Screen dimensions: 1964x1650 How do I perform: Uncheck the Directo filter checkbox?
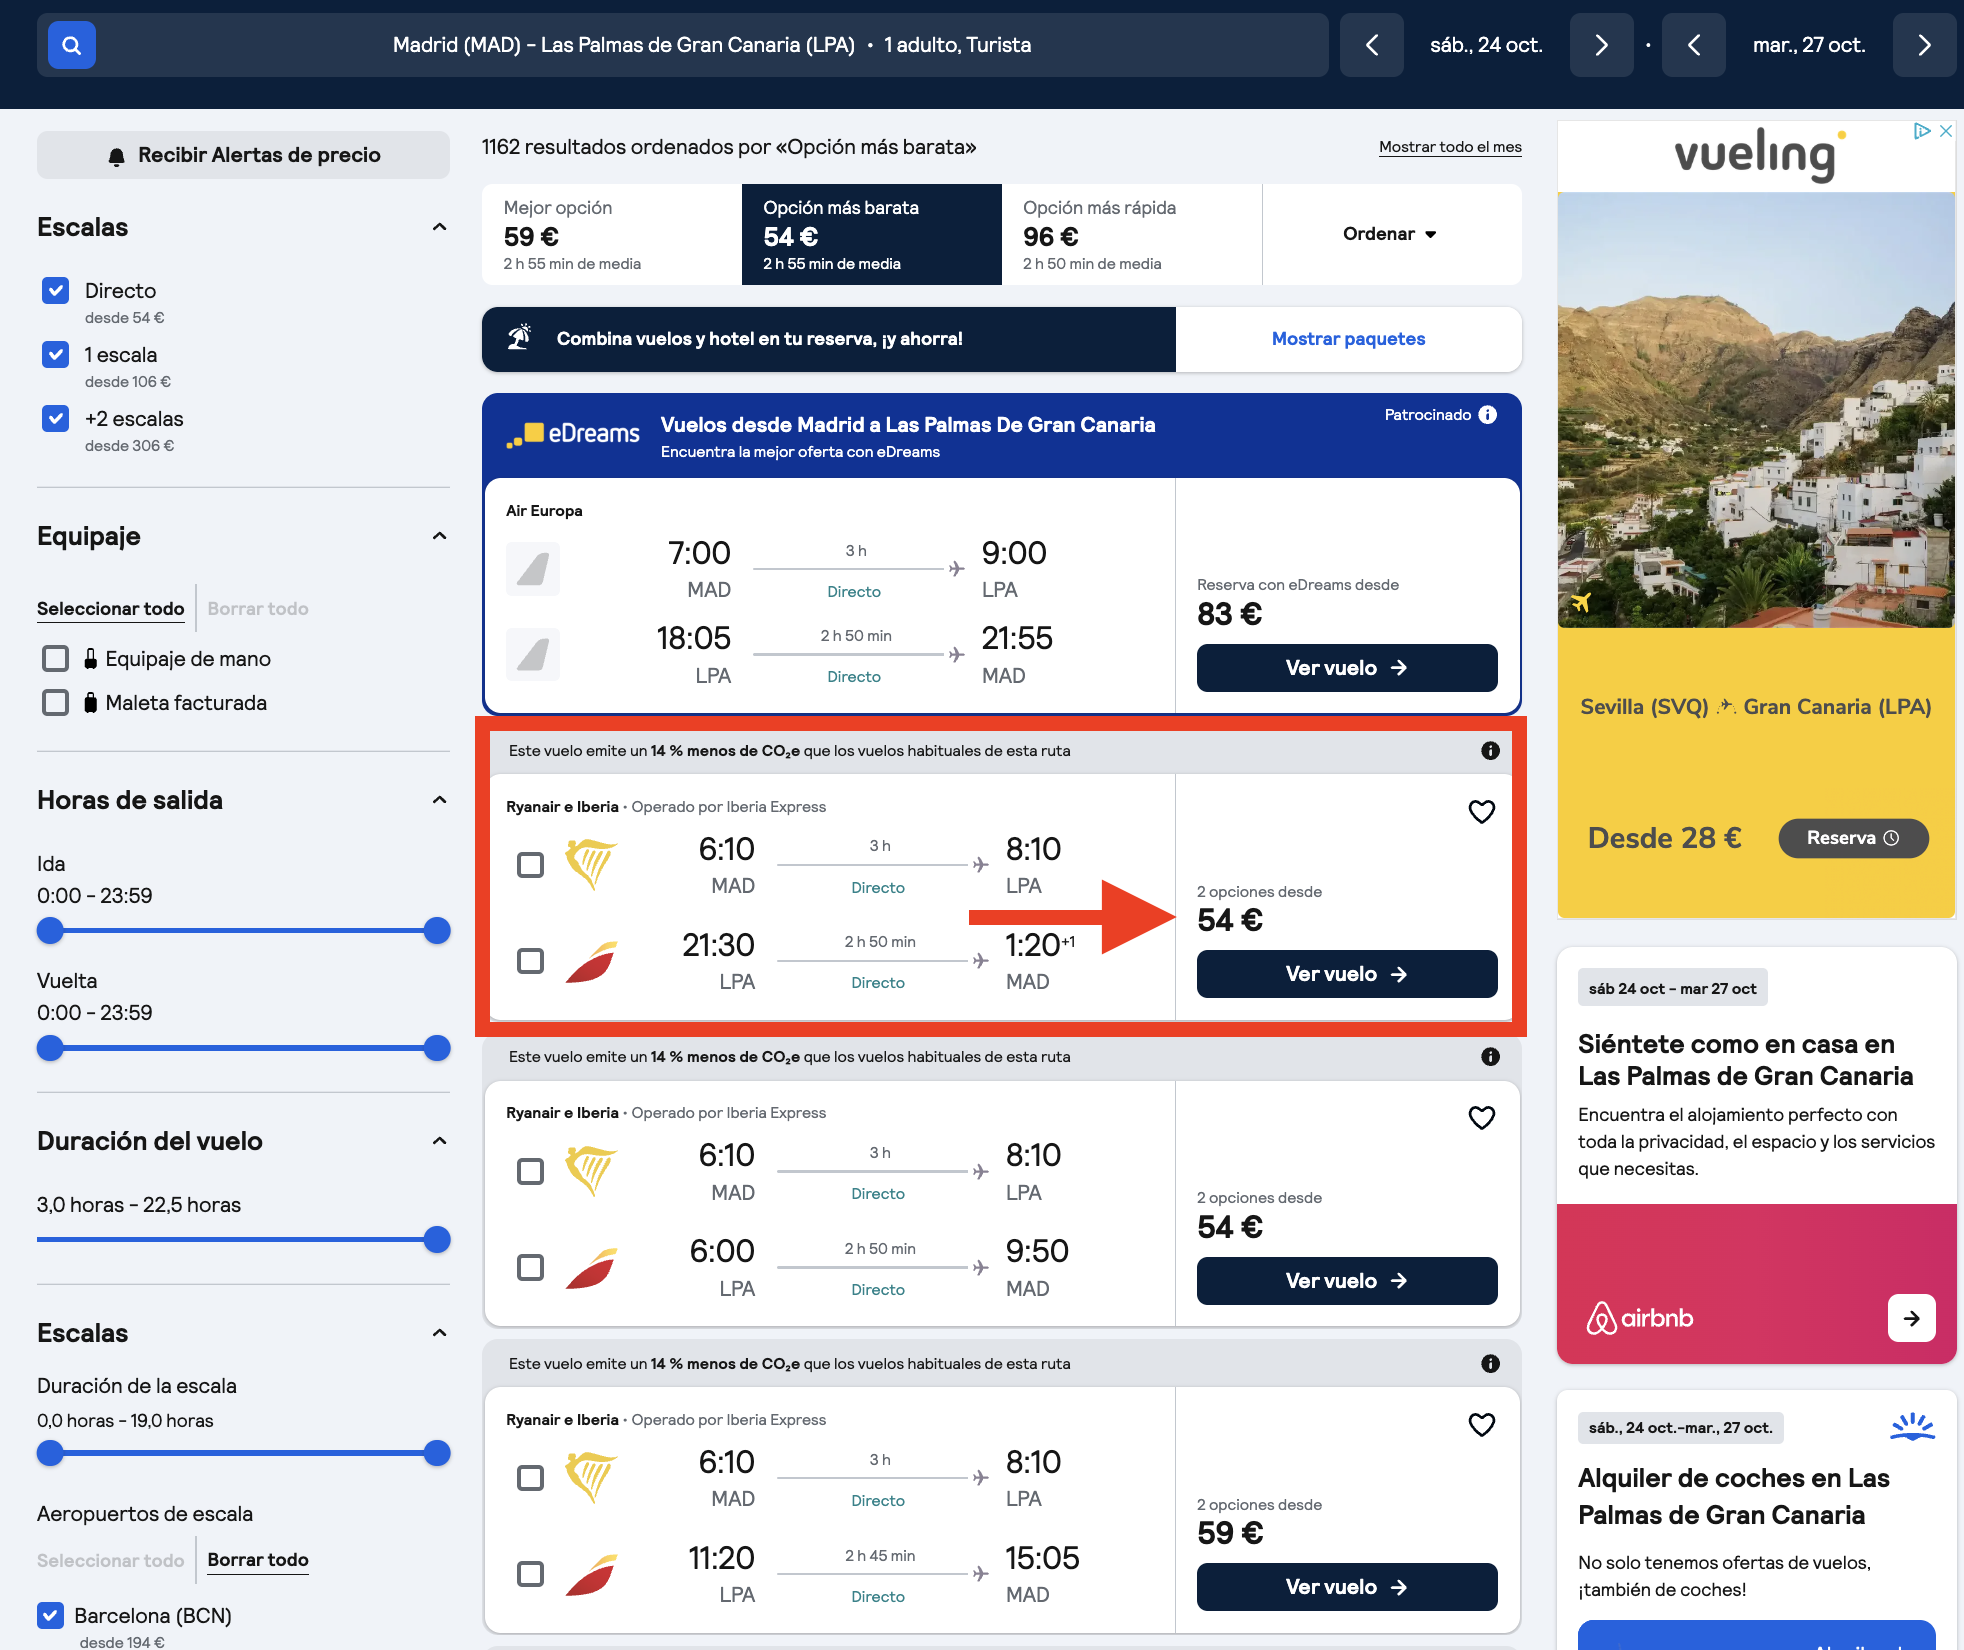56,291
